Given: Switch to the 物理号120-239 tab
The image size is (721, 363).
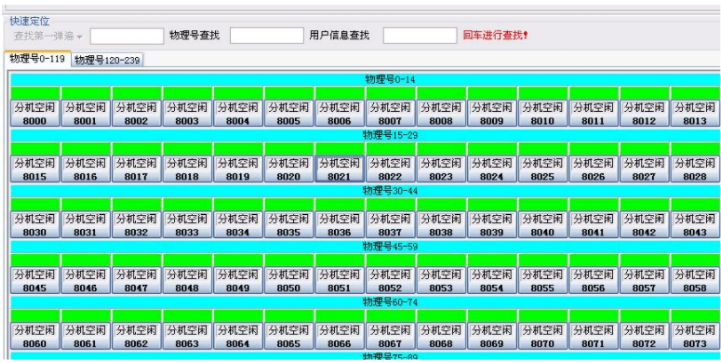Looking at the screenshot, I should (x=107, y=60).
